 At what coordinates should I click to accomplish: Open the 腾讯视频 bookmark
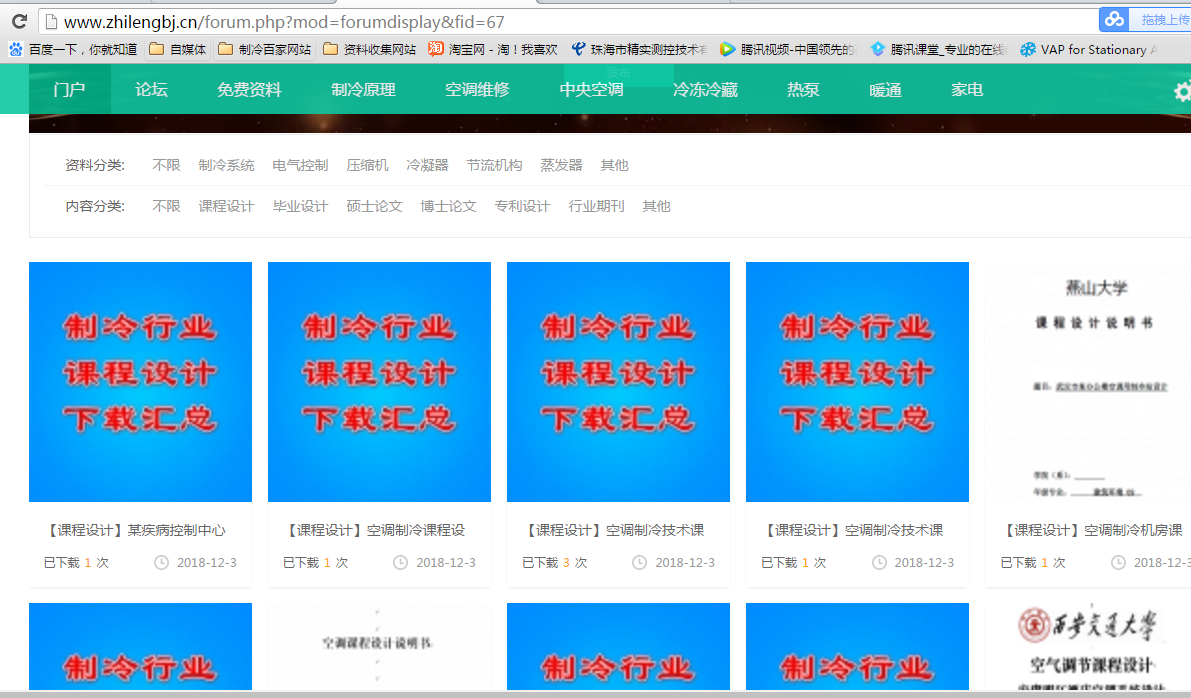click(787, 49)
